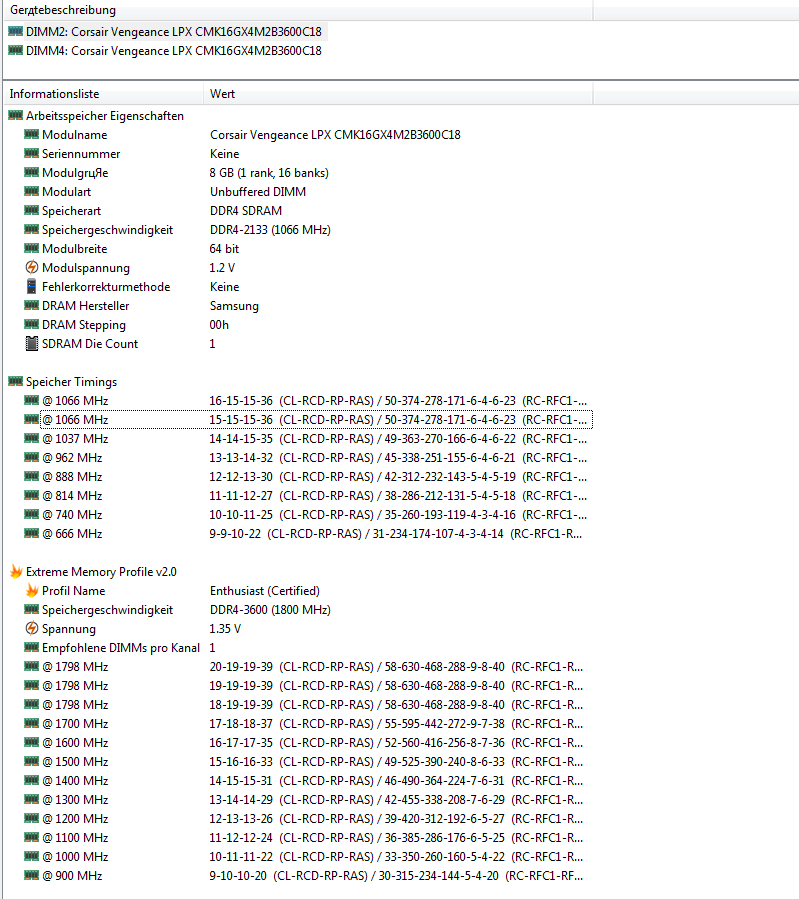Select the DIMM4 Corsair Vengeance device entry
The height and width of the screenshot is (899, 799).
click(173, 50)
